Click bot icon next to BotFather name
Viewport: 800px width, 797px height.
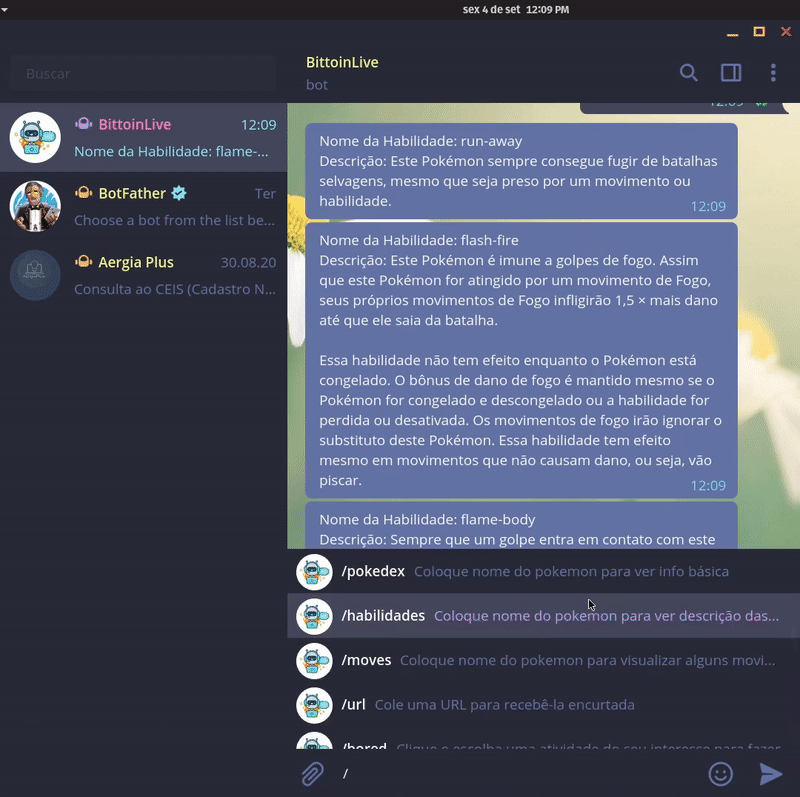pos(84,193)
